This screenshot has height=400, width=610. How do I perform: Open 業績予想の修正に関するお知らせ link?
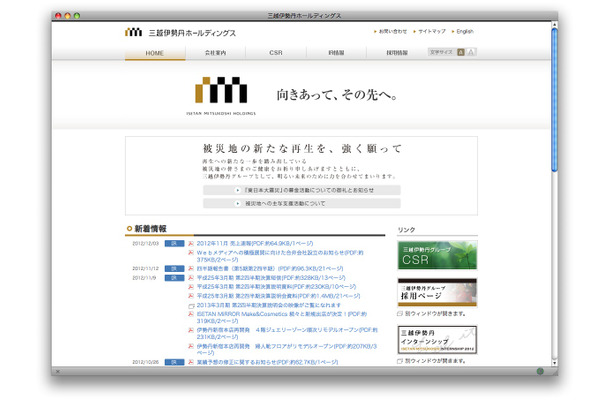[267, 362]
